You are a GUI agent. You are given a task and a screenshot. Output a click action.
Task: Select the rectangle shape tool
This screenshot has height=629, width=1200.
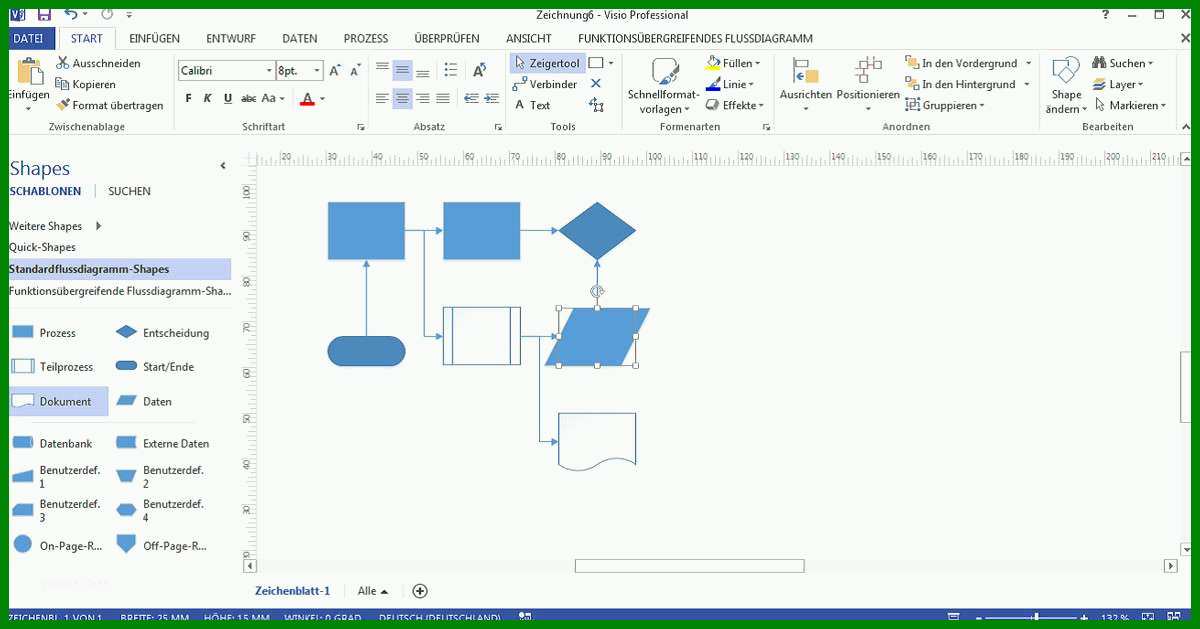point(596,63)
